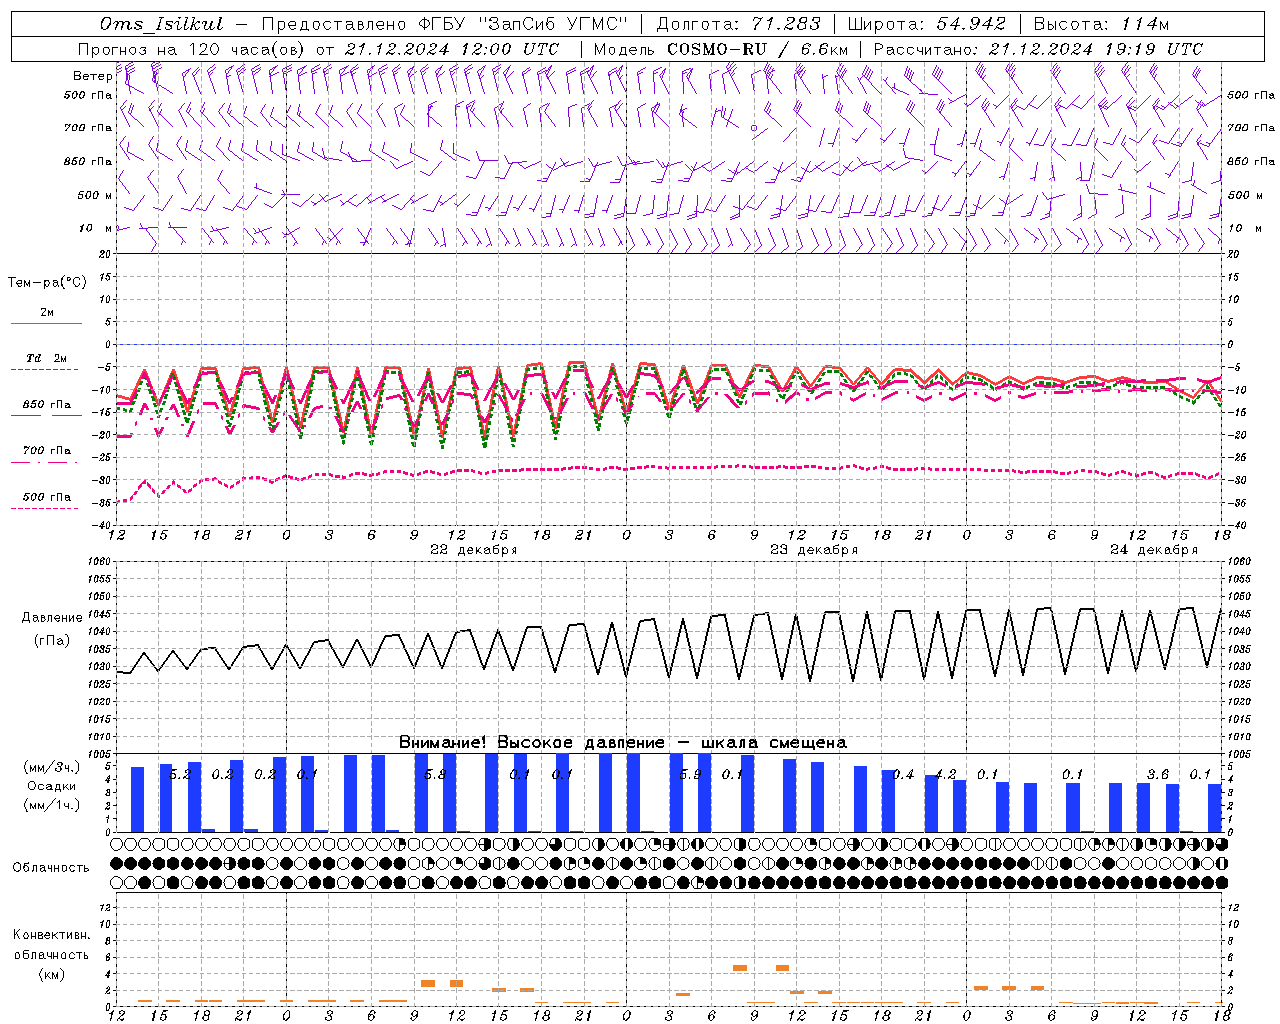Click the Широта 54.942 value
This screenshot has height=1024, width=1280.
pos(969,24)
